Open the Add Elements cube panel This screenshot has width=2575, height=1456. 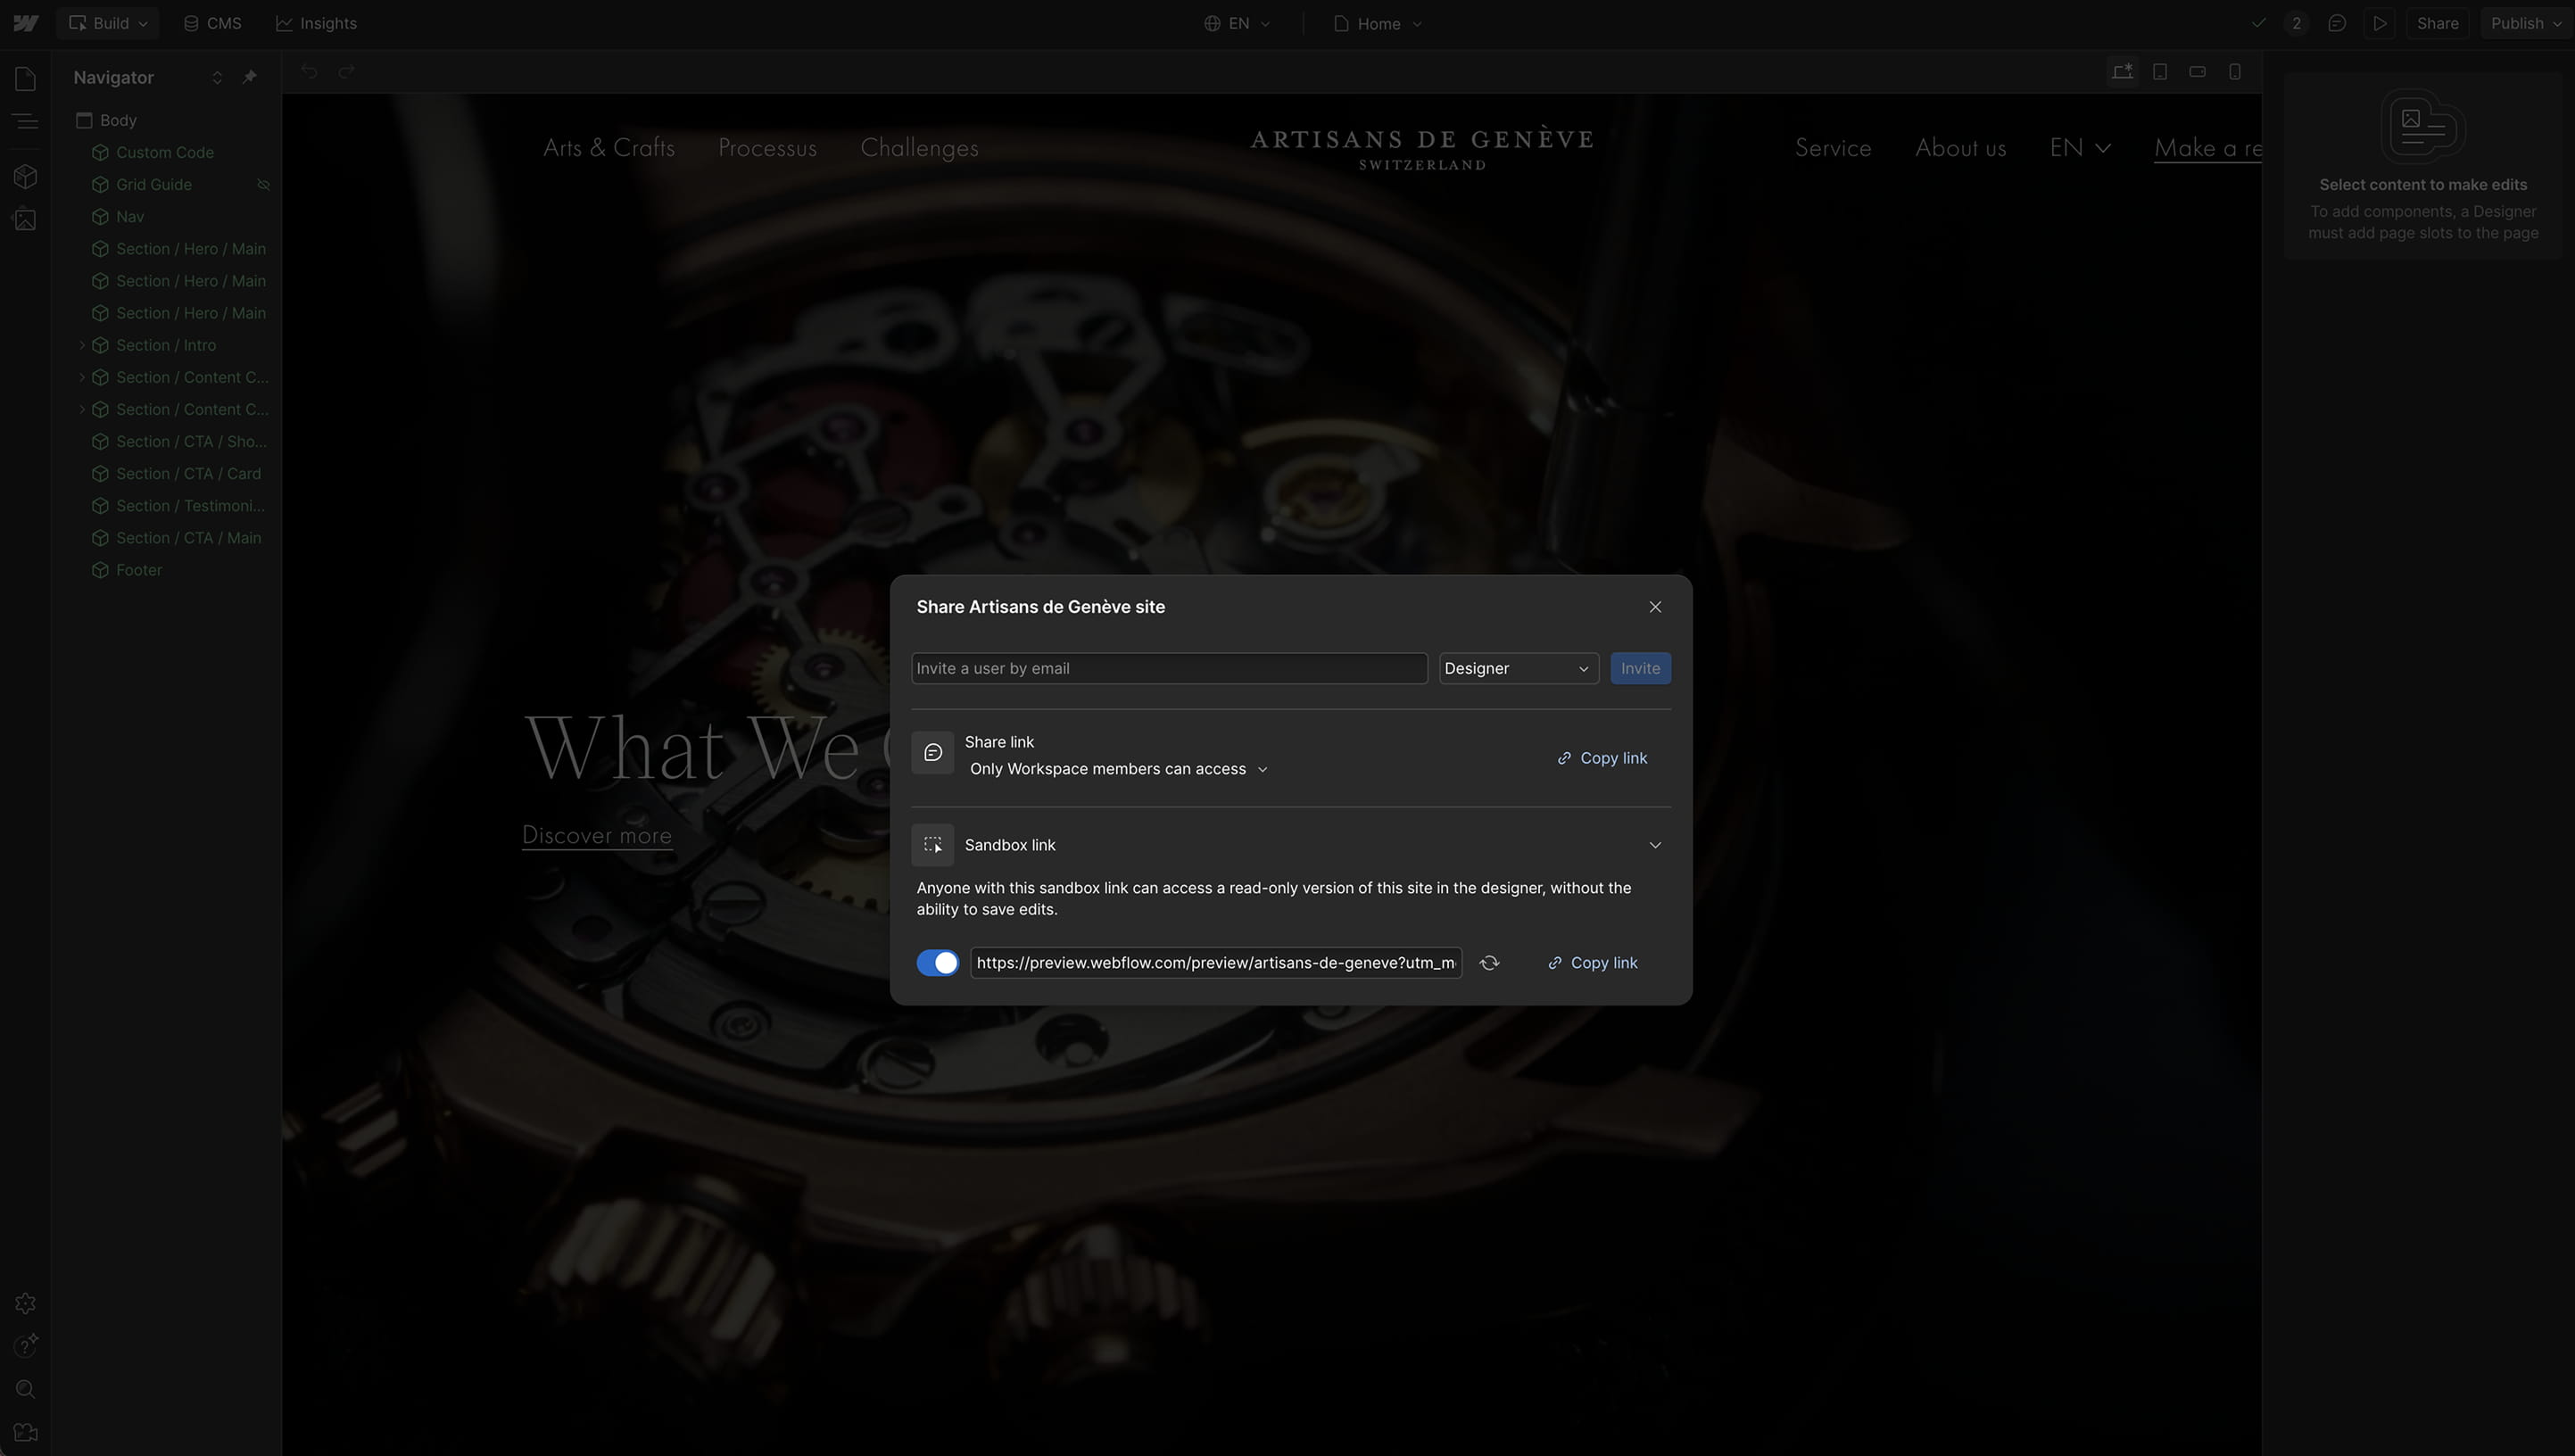[x=25, y=176]
